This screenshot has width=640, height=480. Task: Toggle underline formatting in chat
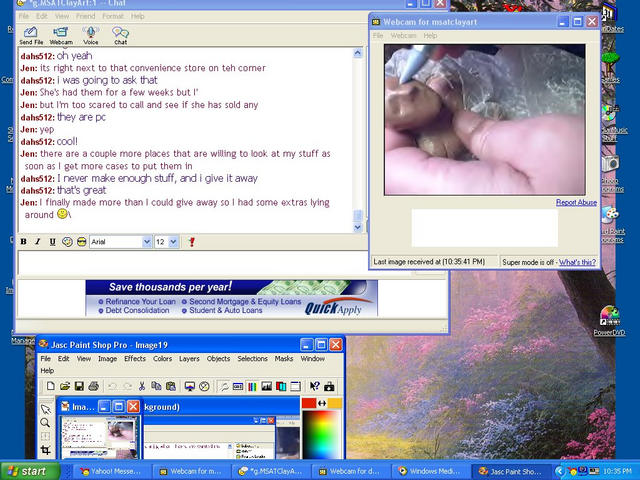[52, 242]
